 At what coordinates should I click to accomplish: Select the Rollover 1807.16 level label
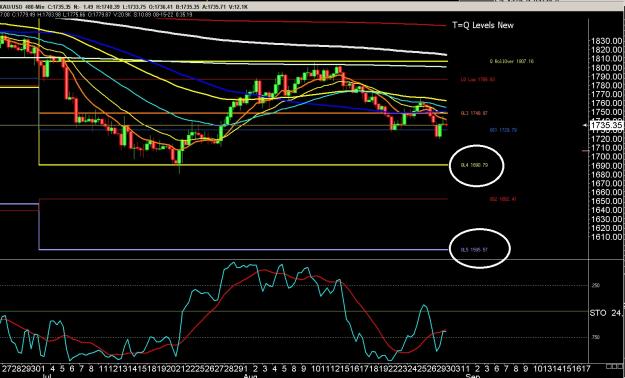512,61
